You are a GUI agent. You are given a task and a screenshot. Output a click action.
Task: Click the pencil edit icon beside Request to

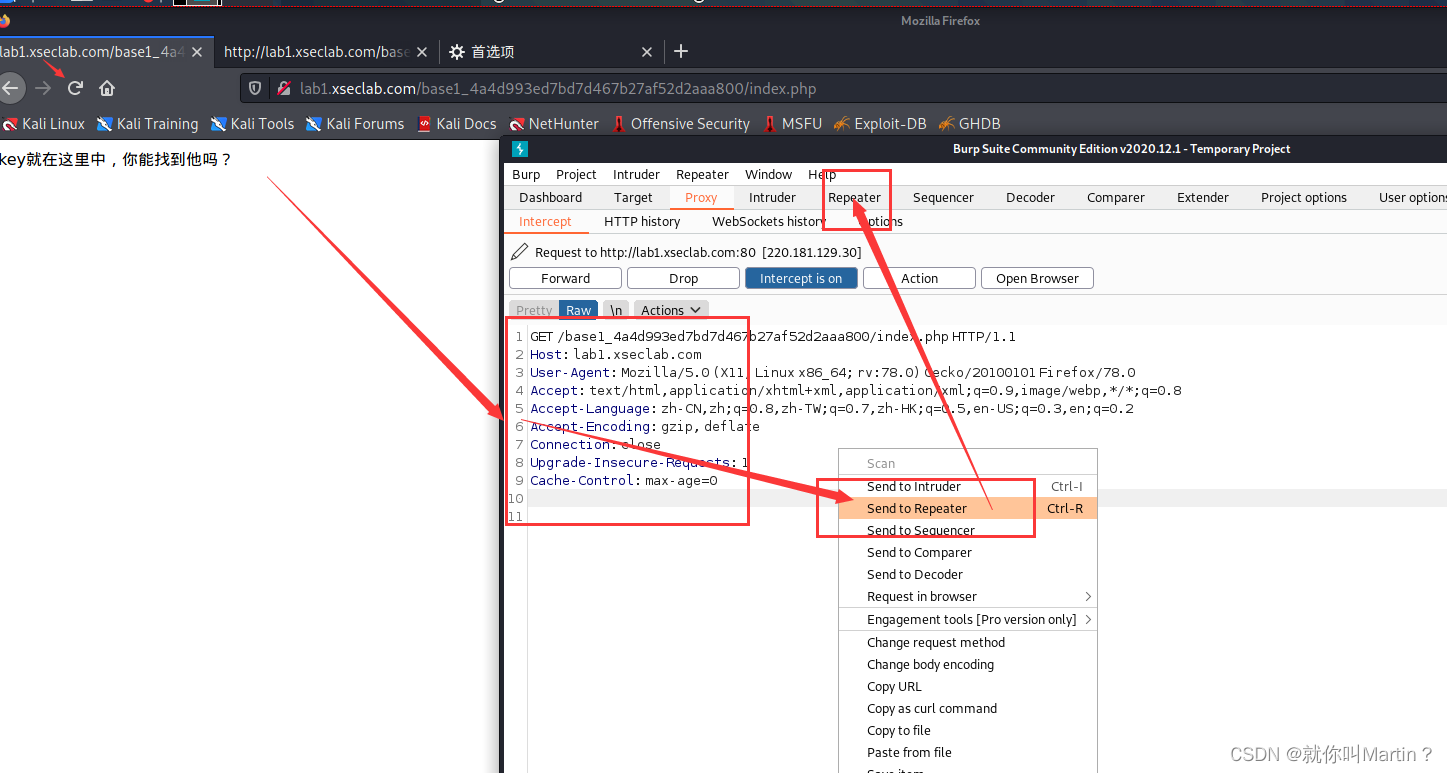[x=519, y=252]
